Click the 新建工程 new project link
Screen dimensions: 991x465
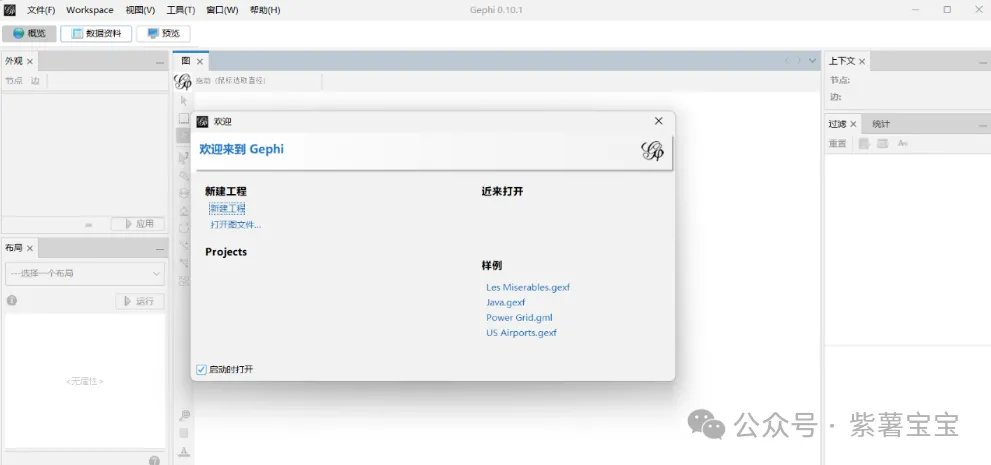(x=227, y=208)
